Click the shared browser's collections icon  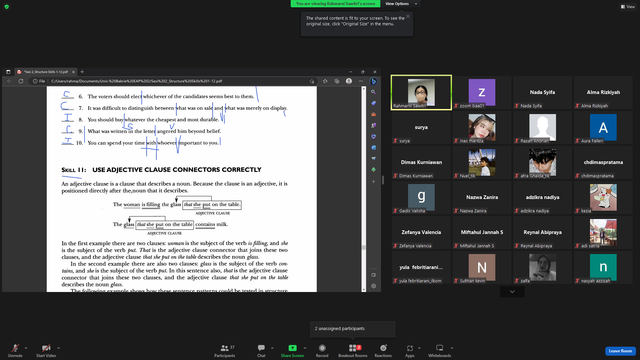coord(337,81)
